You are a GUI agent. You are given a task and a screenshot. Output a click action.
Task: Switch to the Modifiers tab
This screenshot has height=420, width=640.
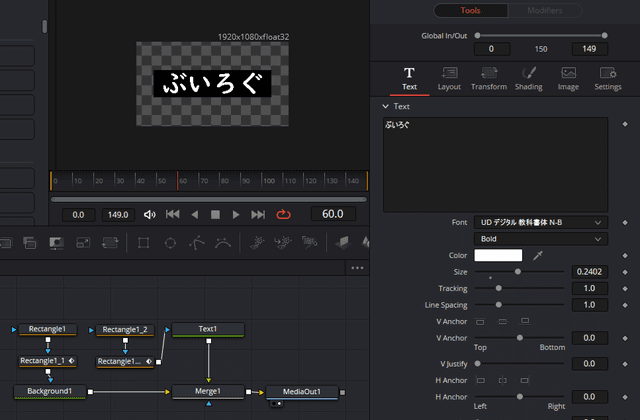point(545,11)
